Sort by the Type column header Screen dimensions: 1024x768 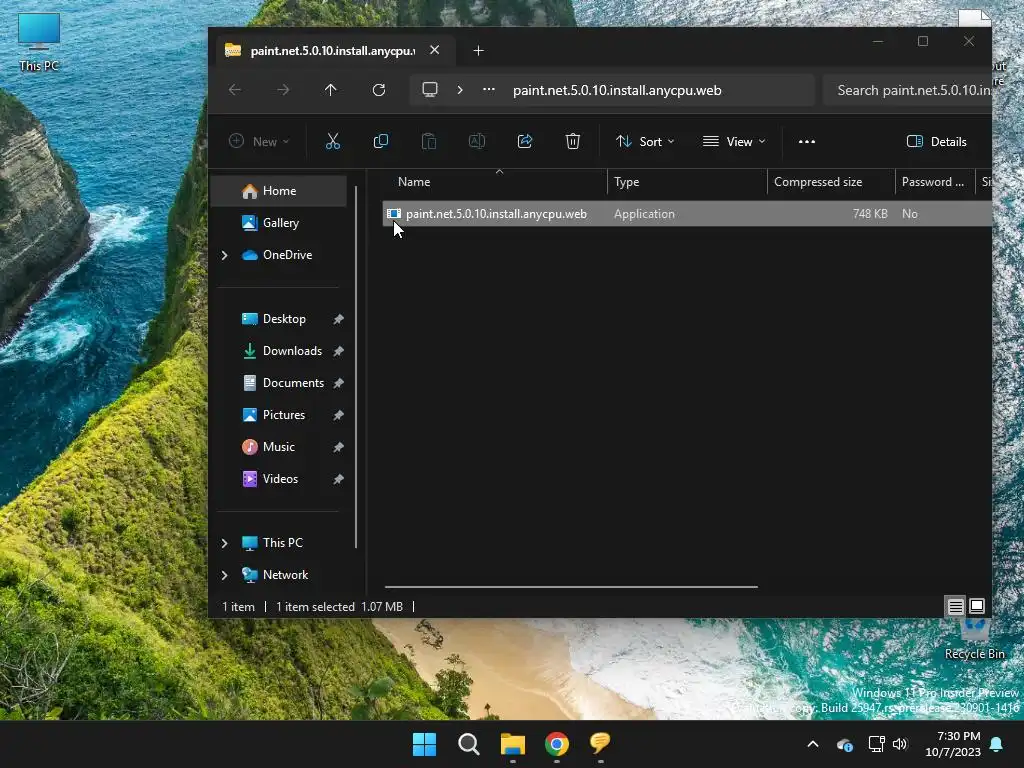click(x=687, y=182)
